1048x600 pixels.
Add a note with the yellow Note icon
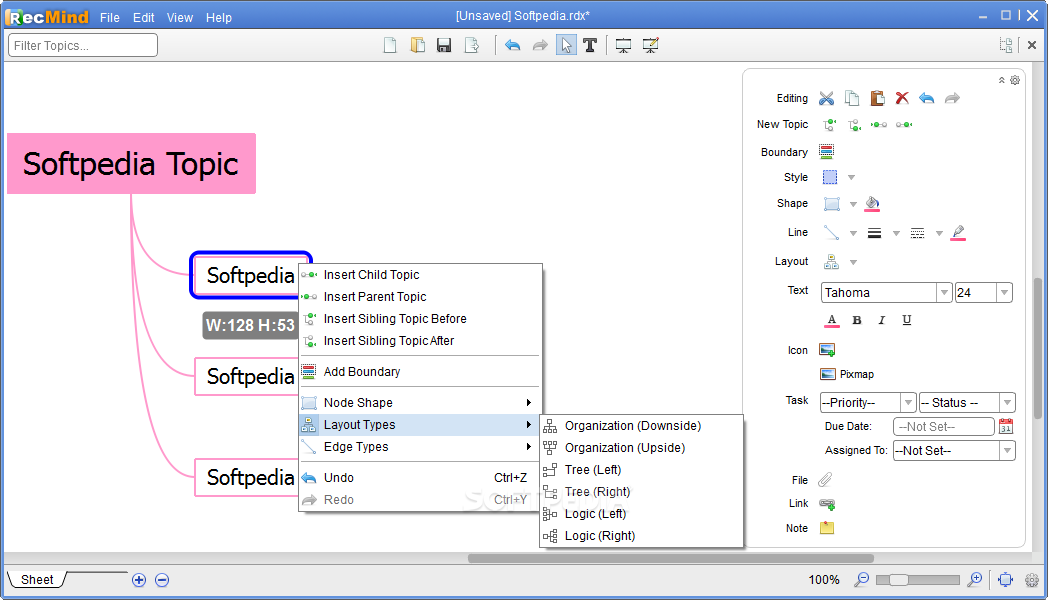point(827,528)
